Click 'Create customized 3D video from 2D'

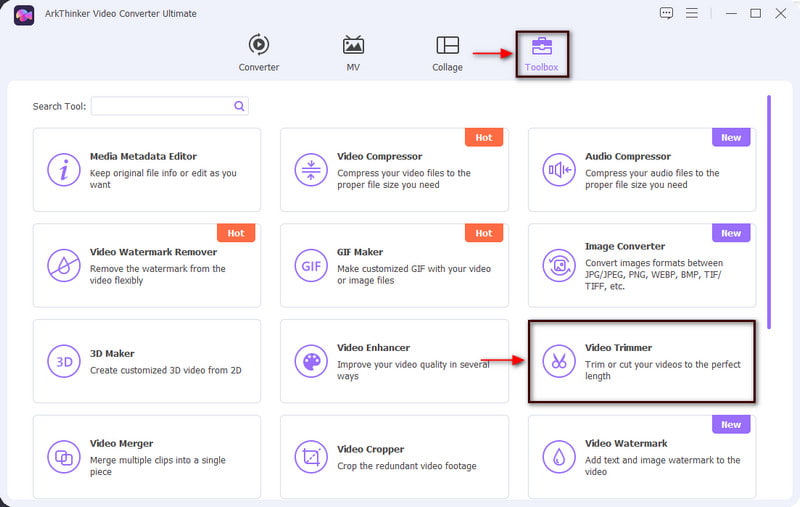[166, 370]
